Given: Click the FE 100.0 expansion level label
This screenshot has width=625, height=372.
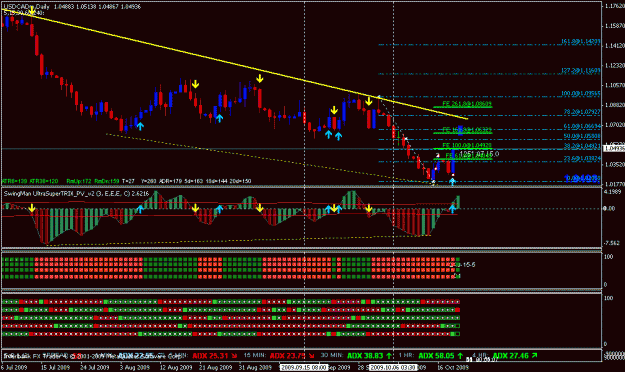Looking at the screenshot, I should (x=467, y=145).
